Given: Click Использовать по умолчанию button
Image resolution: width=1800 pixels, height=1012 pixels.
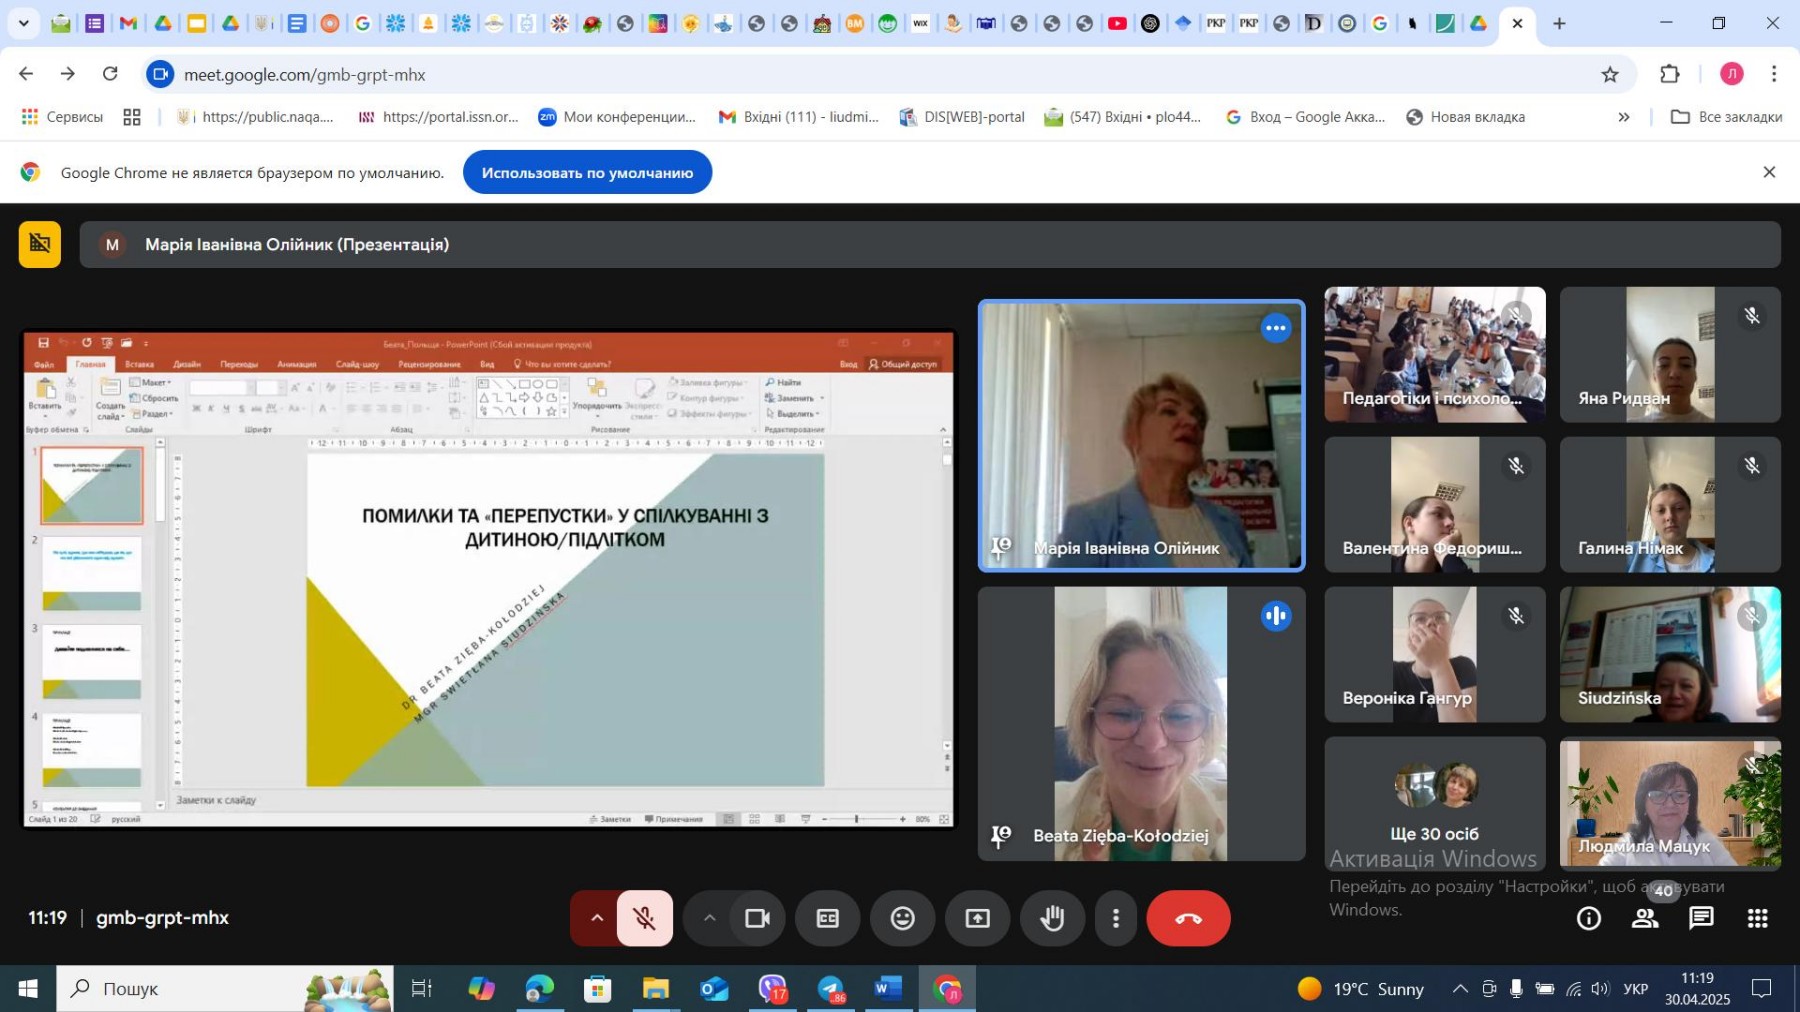Looking at the screenshot, I should tap(587, 173).
